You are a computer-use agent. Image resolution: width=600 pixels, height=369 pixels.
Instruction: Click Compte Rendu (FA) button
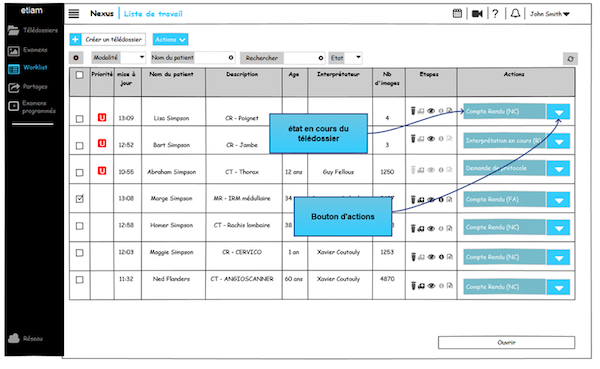pyautogui.click(x=504, y=199)
